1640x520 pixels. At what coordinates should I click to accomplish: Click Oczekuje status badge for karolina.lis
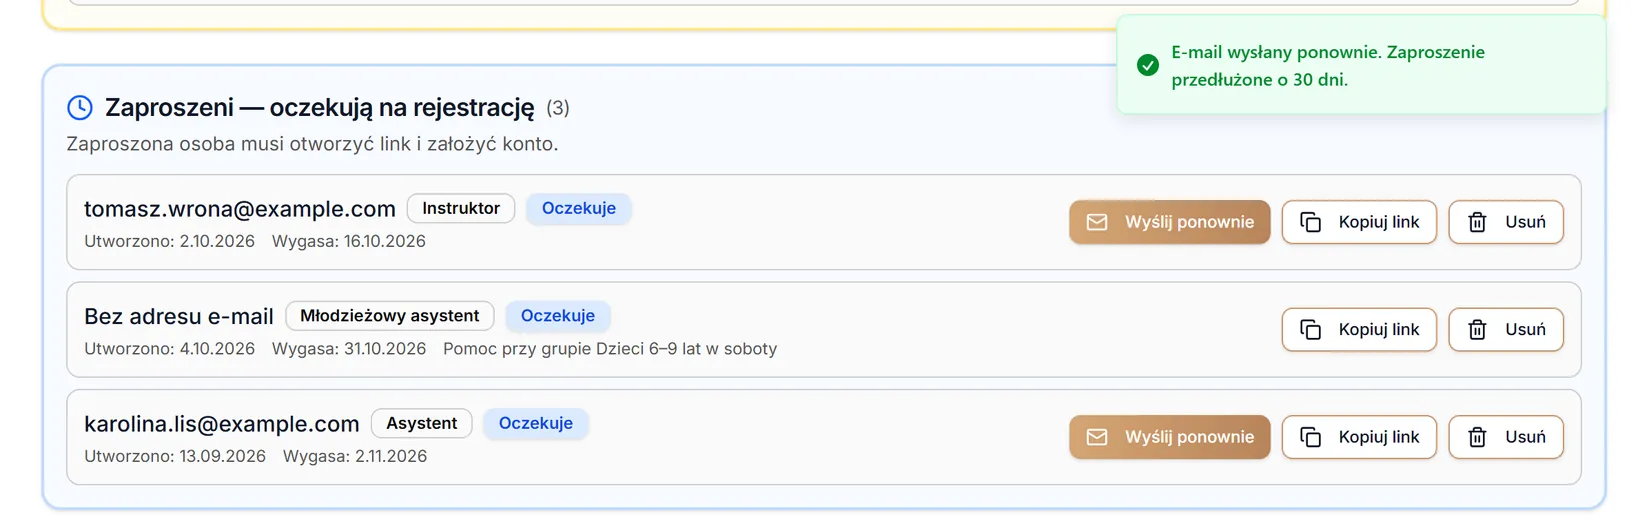536,423
